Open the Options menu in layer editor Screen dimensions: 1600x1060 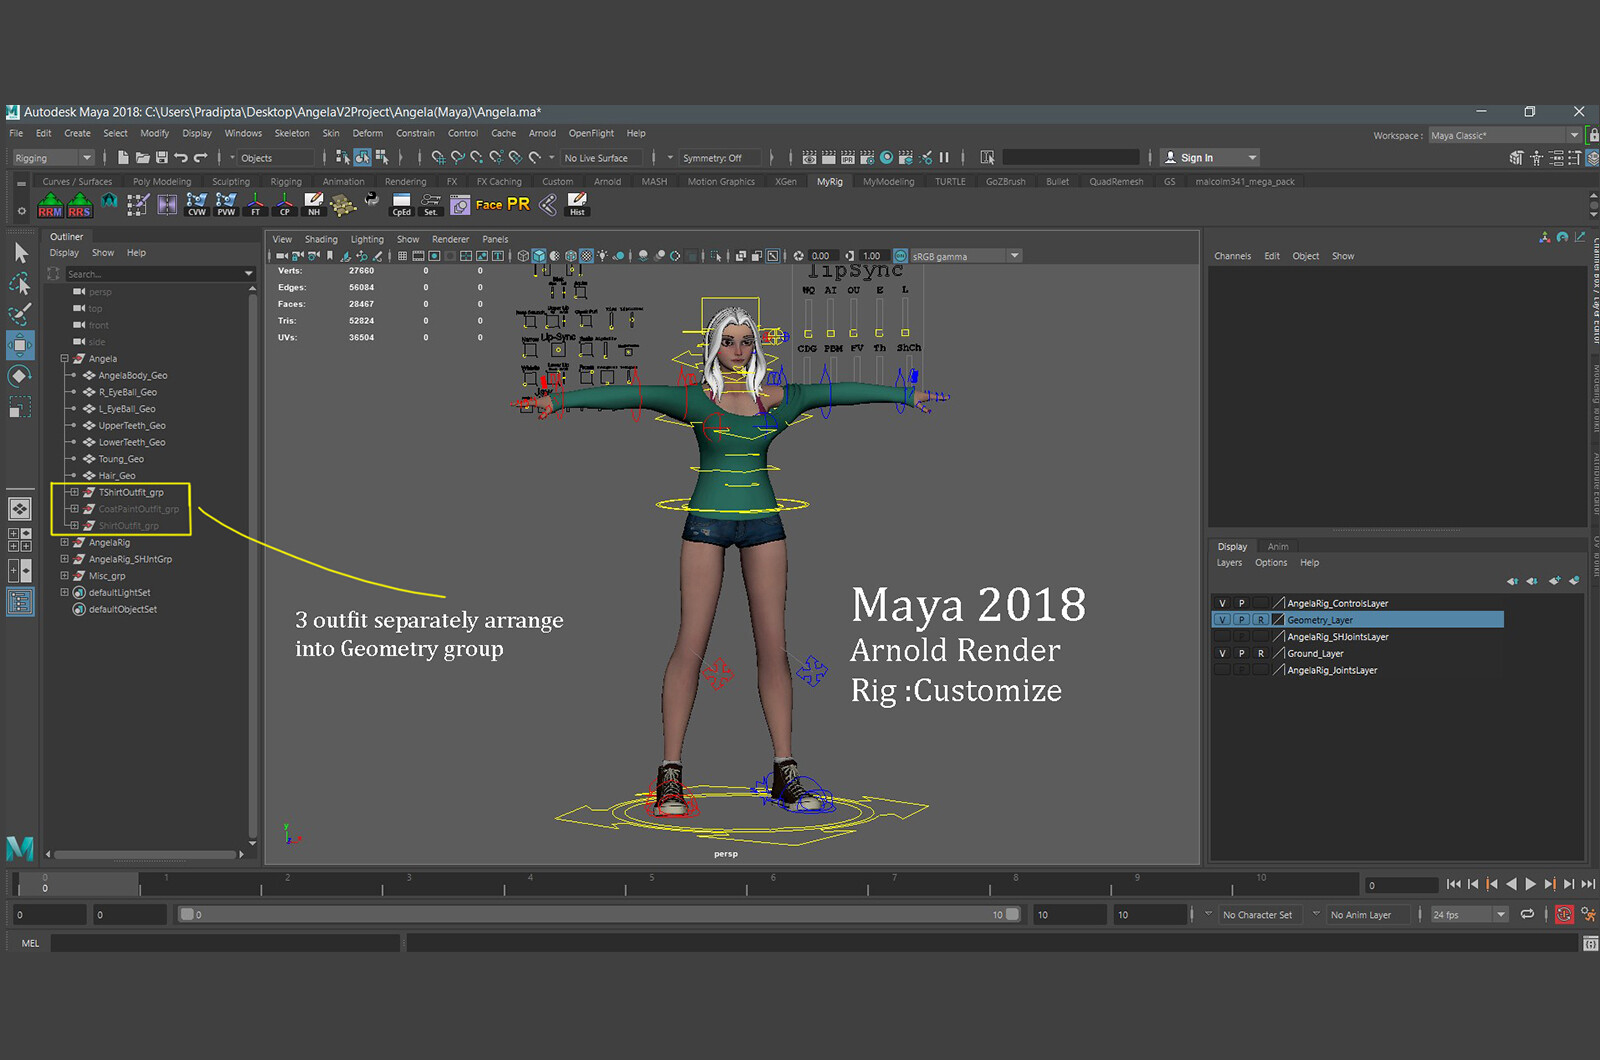(x=1271, y=563)
